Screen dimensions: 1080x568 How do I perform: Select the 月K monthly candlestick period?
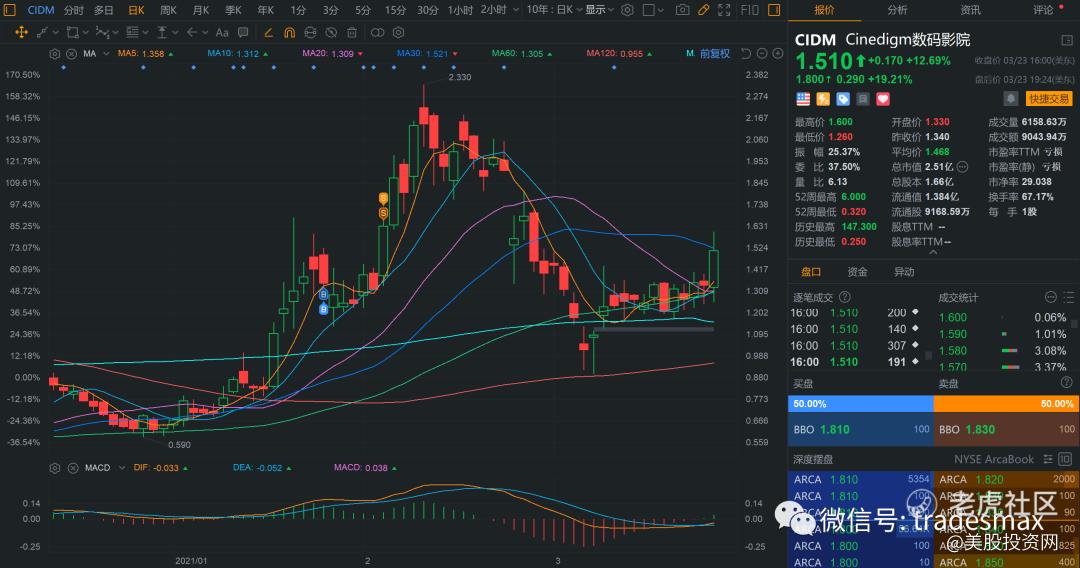(x=200, y=10)
